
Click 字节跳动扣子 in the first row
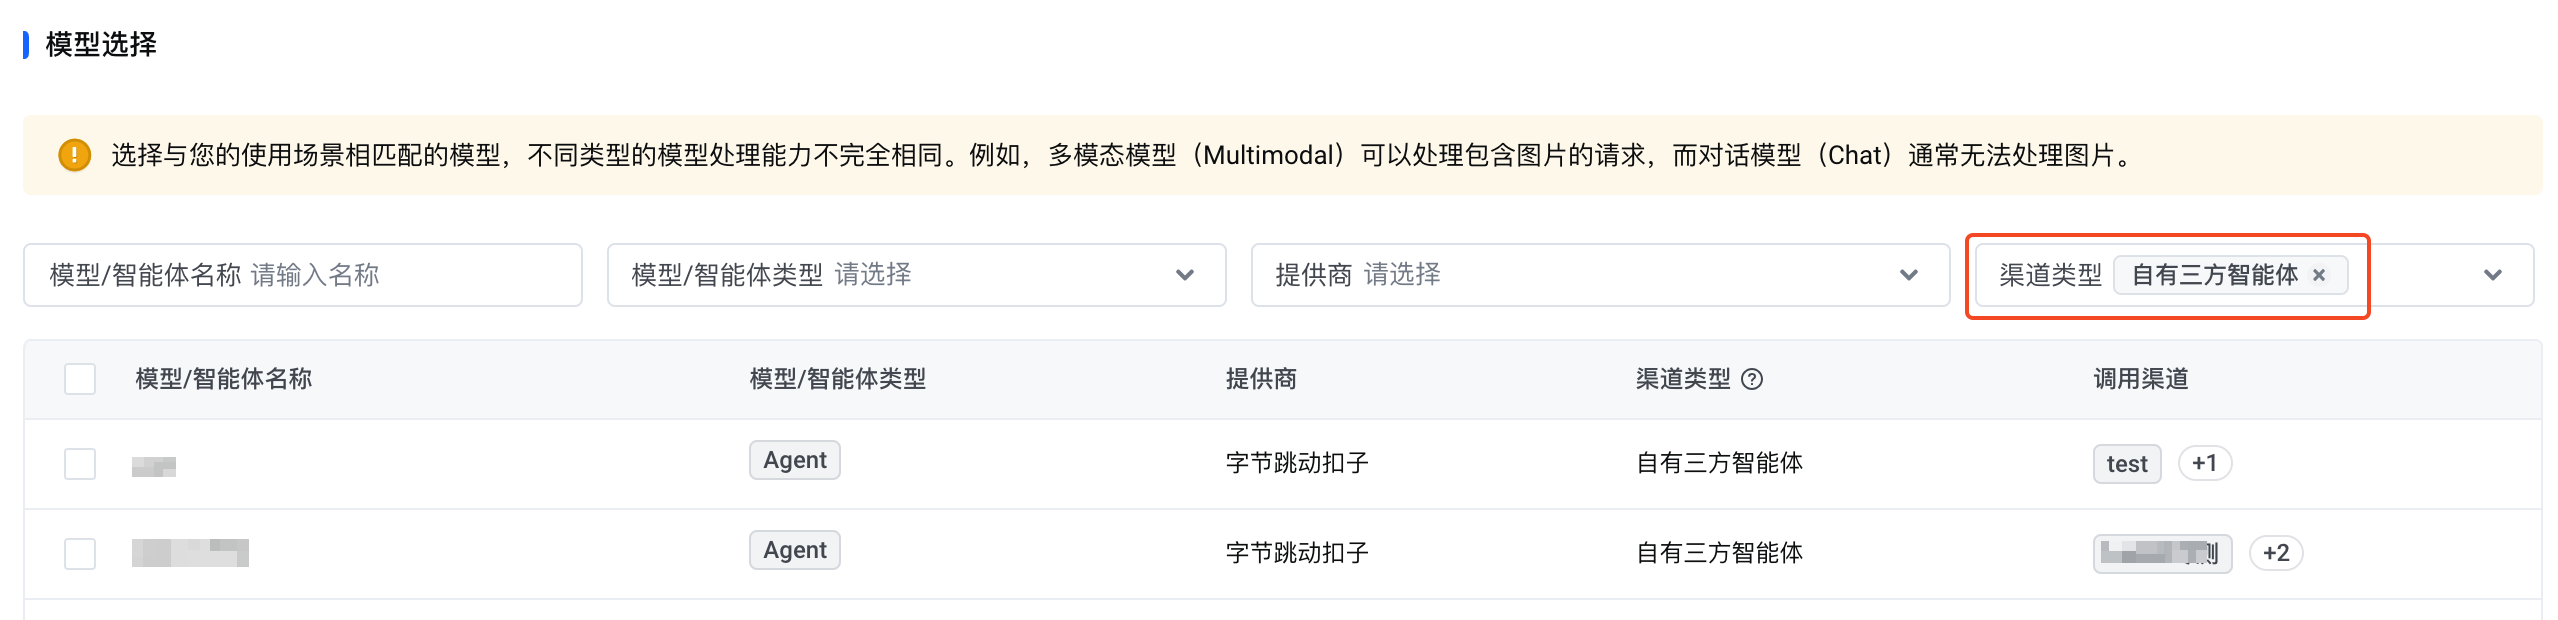(1297, 463)
